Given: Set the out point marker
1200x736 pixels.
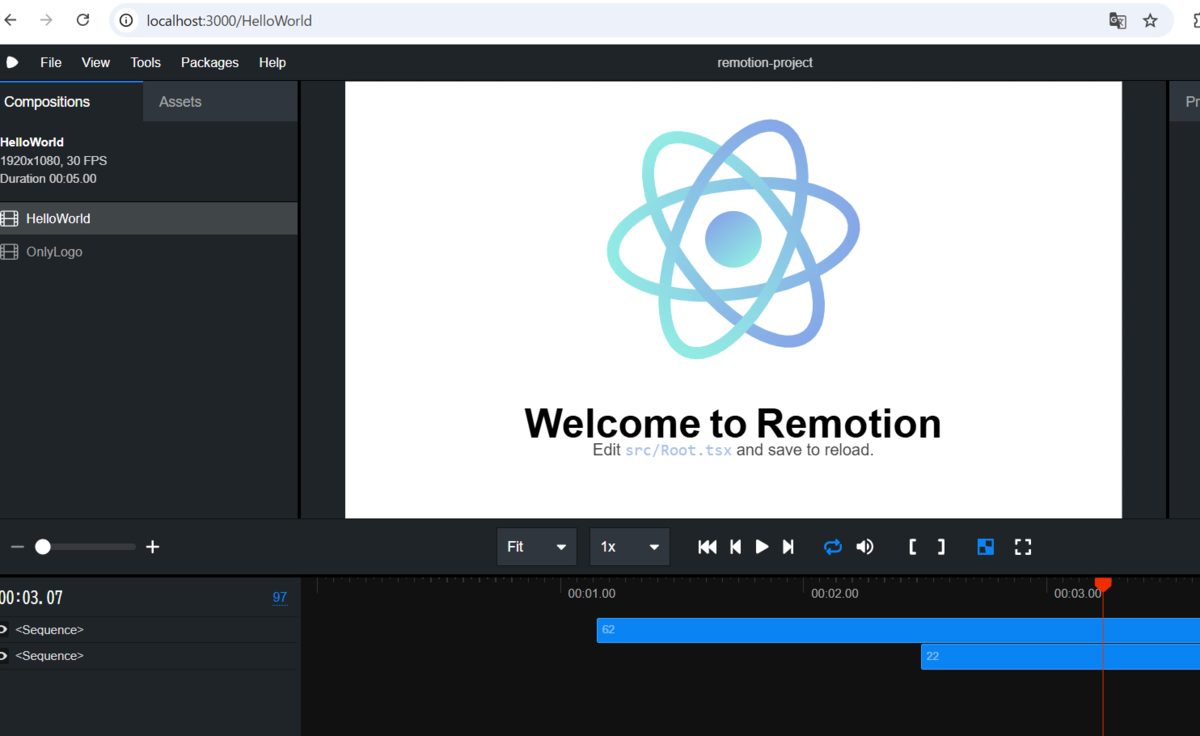Looking at the screenshot, I should [x=940, y=547].
